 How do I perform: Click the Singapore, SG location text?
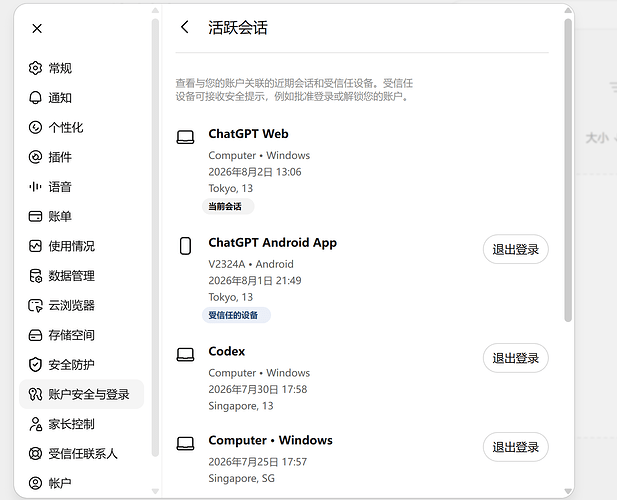click(242, 478)
